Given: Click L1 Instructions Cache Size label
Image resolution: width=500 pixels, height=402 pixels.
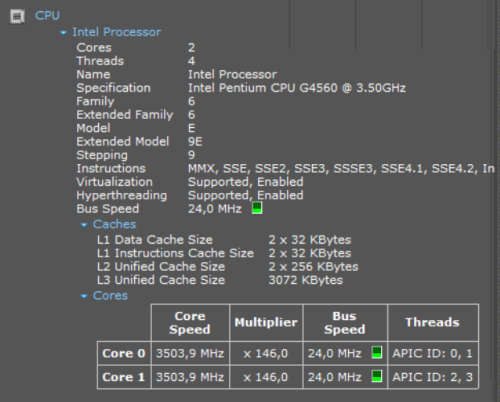Looking at the screenshot, I should tap(175, 253).
